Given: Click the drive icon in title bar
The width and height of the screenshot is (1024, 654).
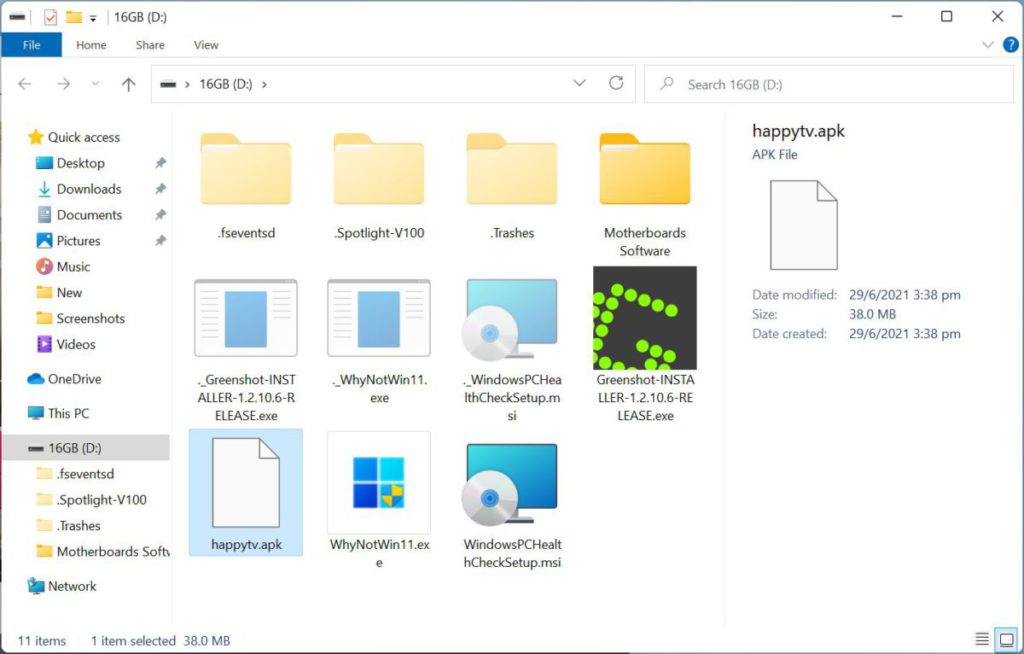Looking at the screenshot, I should click(x=17, y=17).
